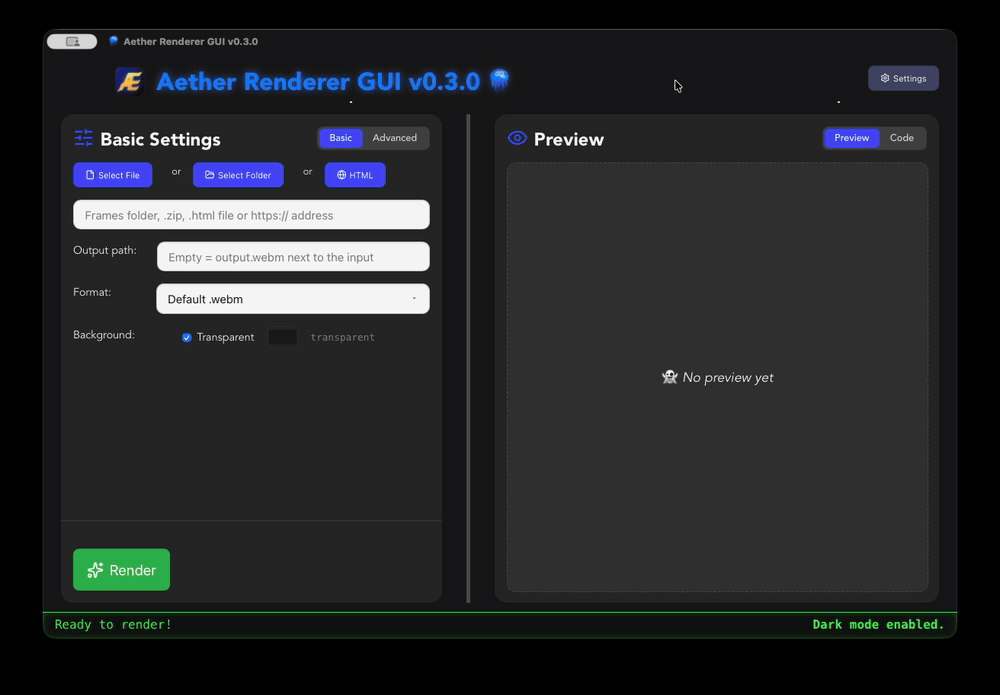
Task: Click the sparkle icon on the Render button
Action: point(95,570)
